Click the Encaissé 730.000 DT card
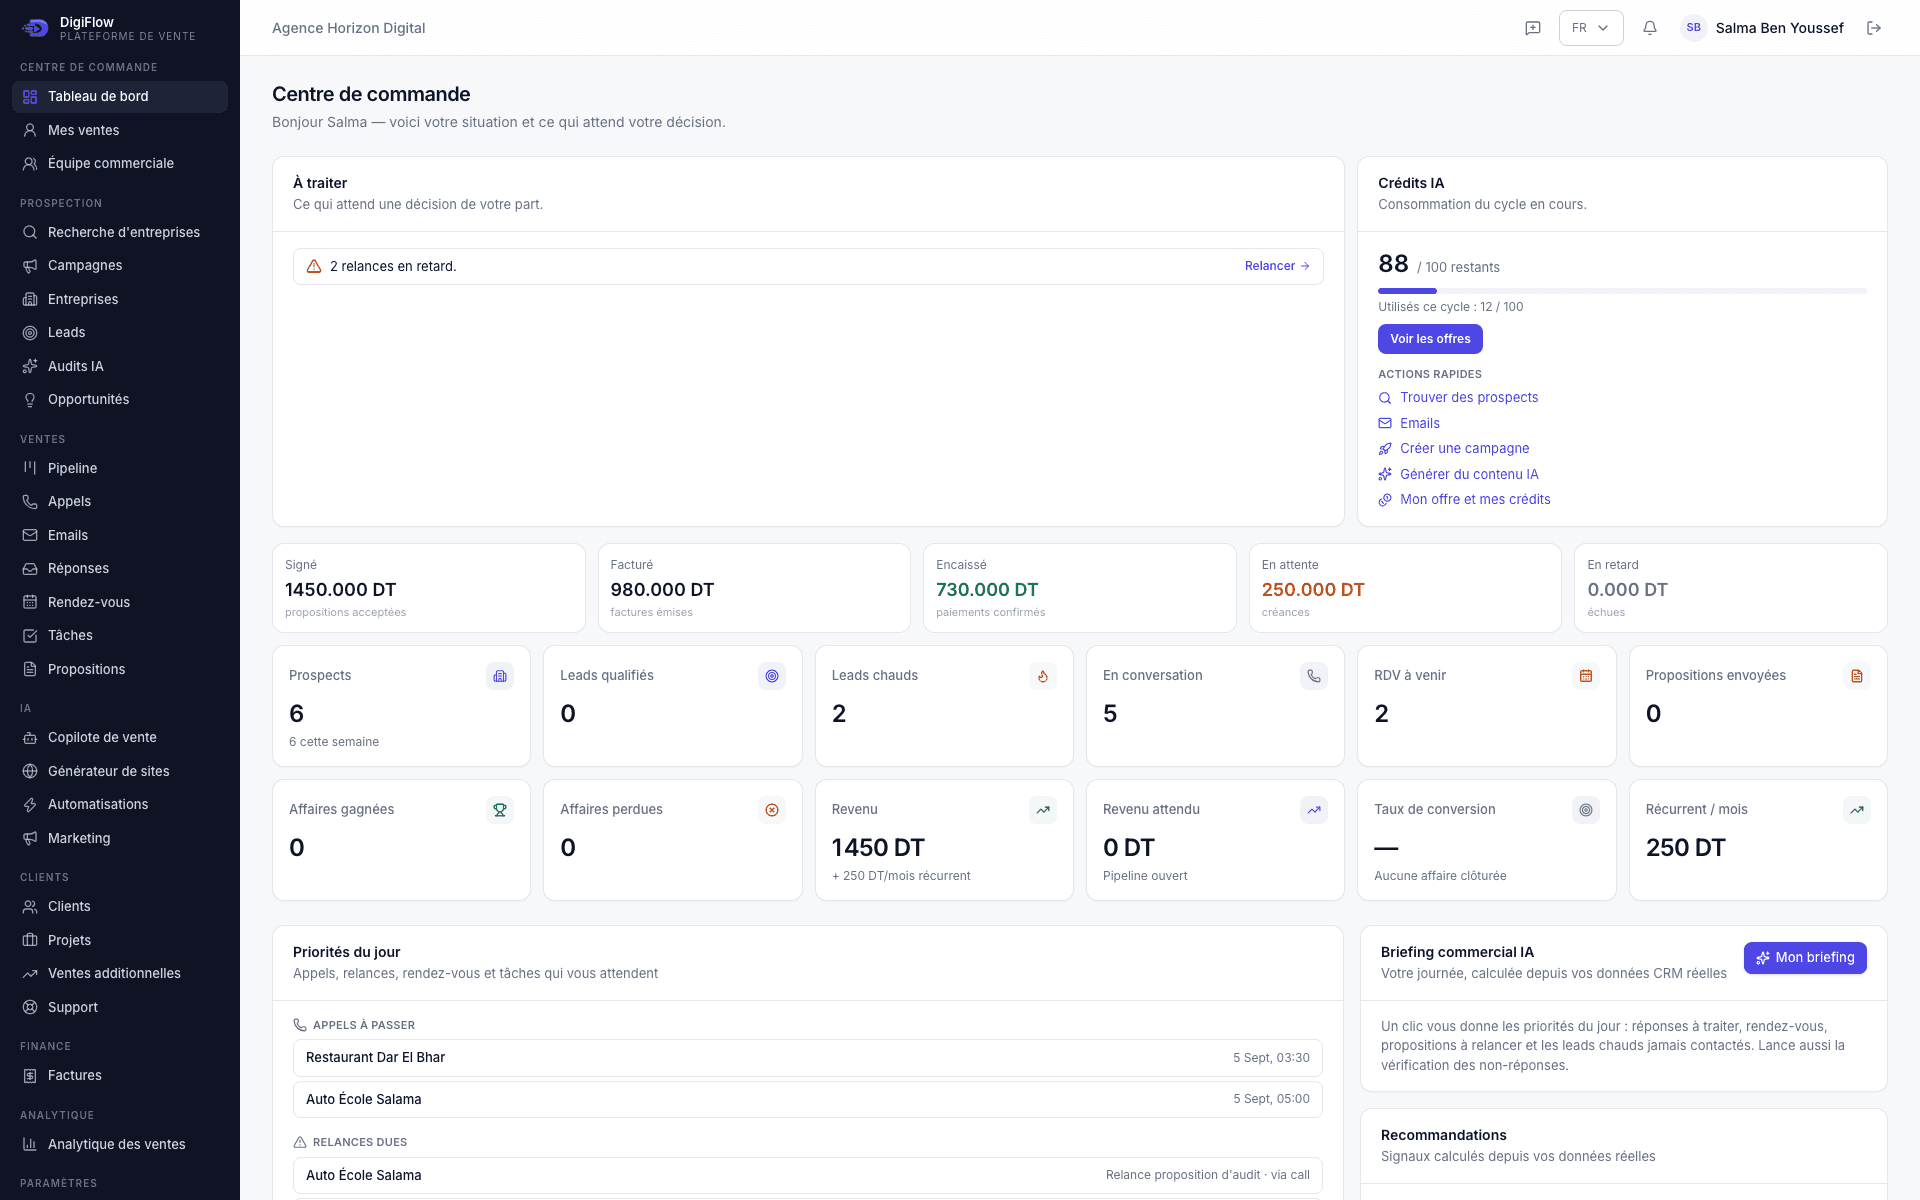1920x1200 pixels. tap(1080, 588)
